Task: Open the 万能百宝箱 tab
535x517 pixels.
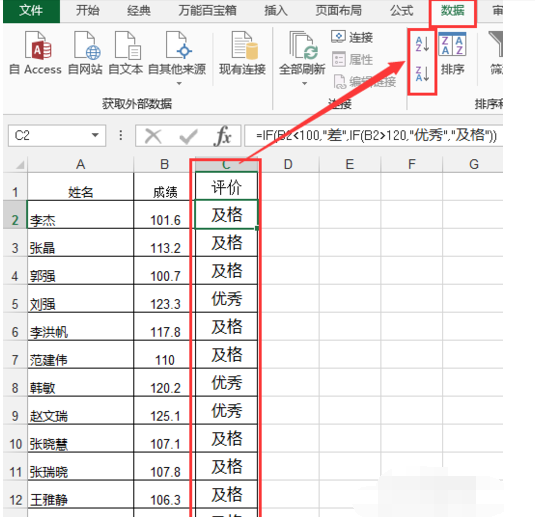Action: pos(207,11)
